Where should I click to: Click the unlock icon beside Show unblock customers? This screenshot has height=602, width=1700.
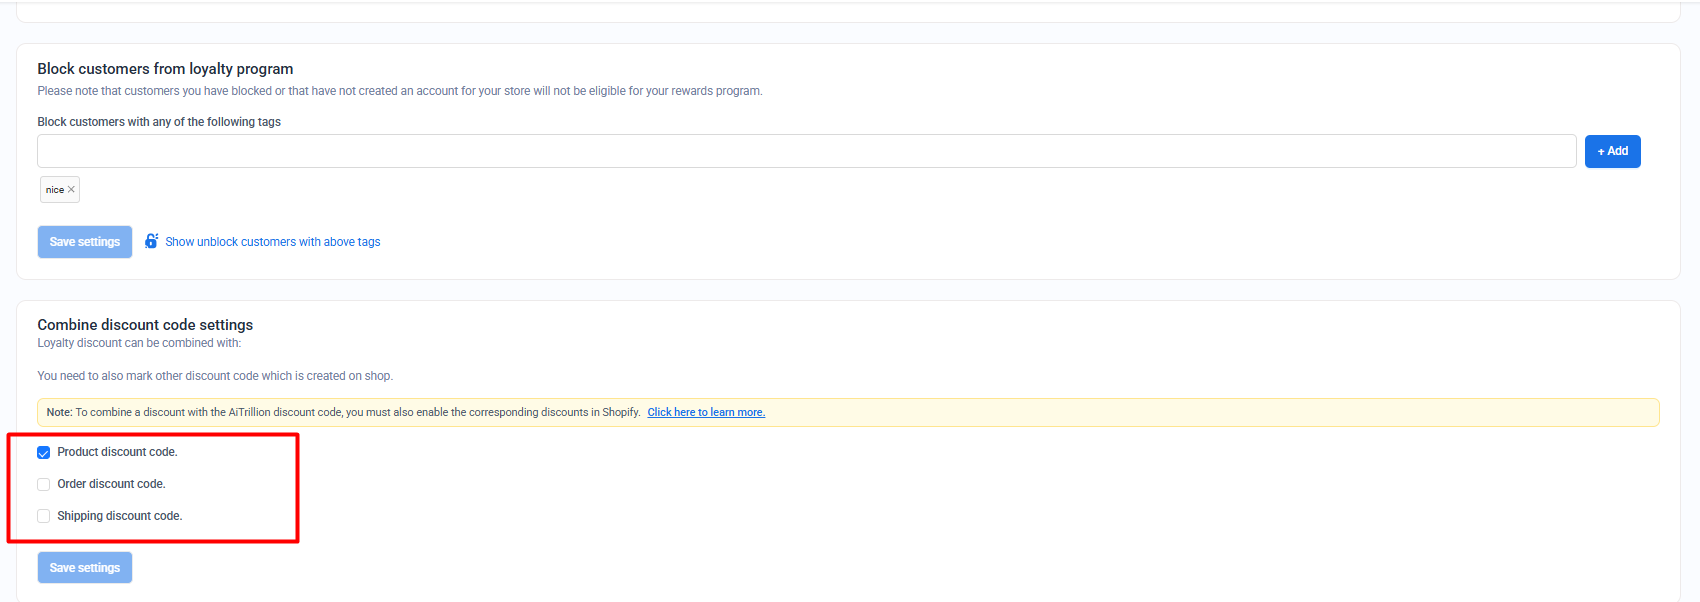(x=151, y=241)
